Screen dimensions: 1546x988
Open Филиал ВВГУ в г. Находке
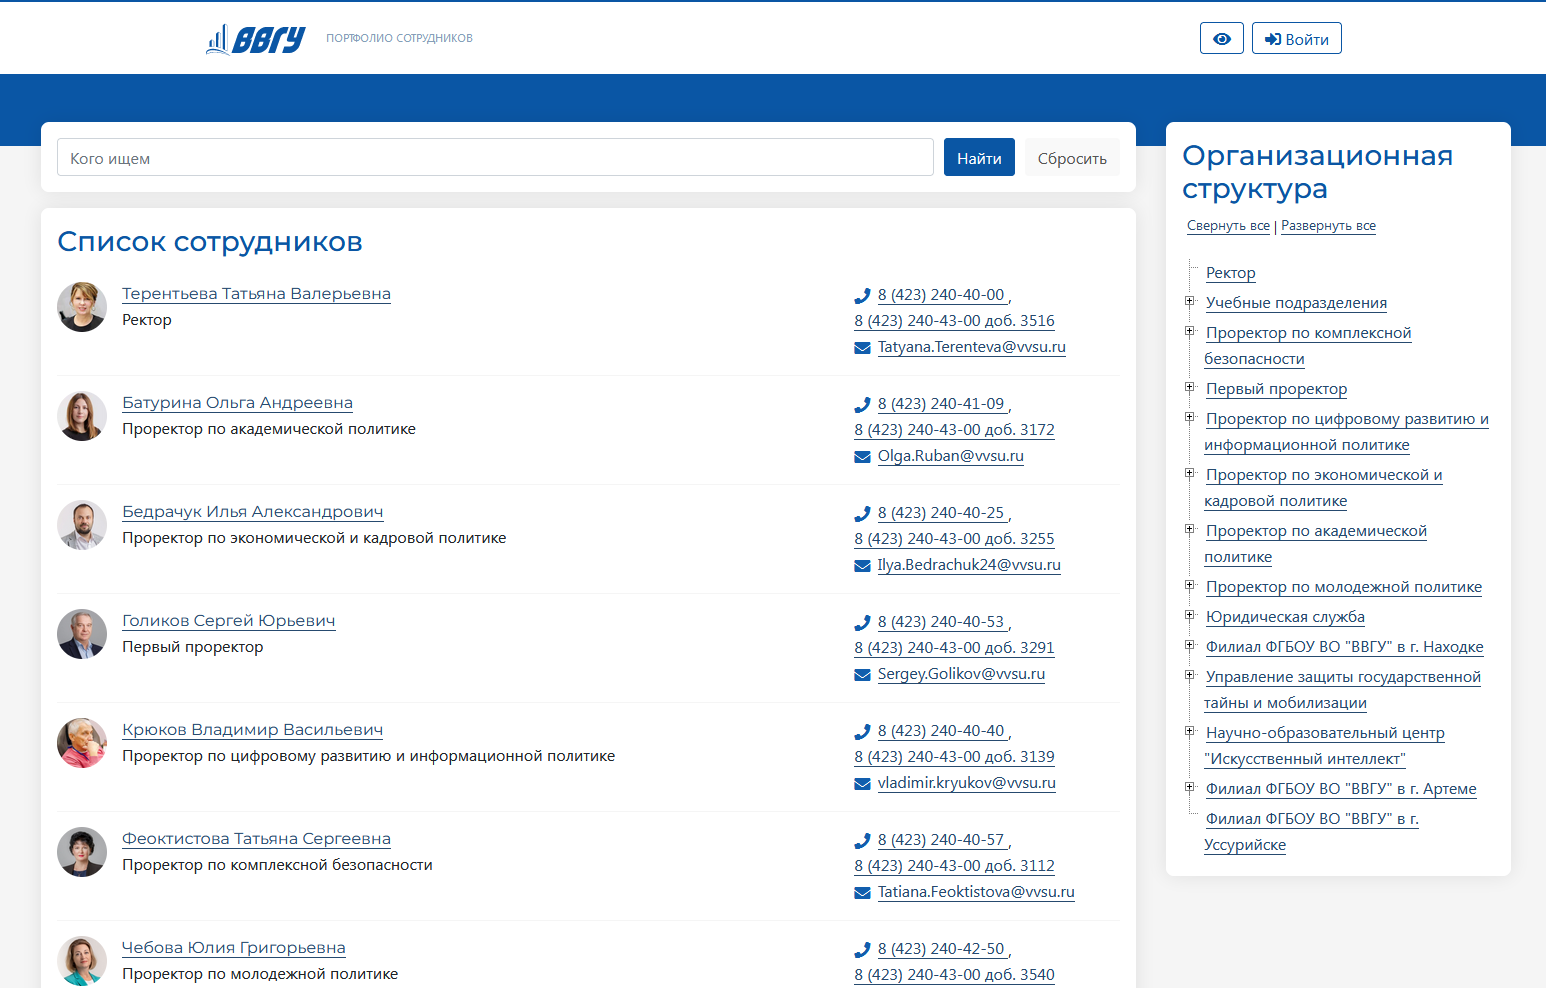point(1344,647)
